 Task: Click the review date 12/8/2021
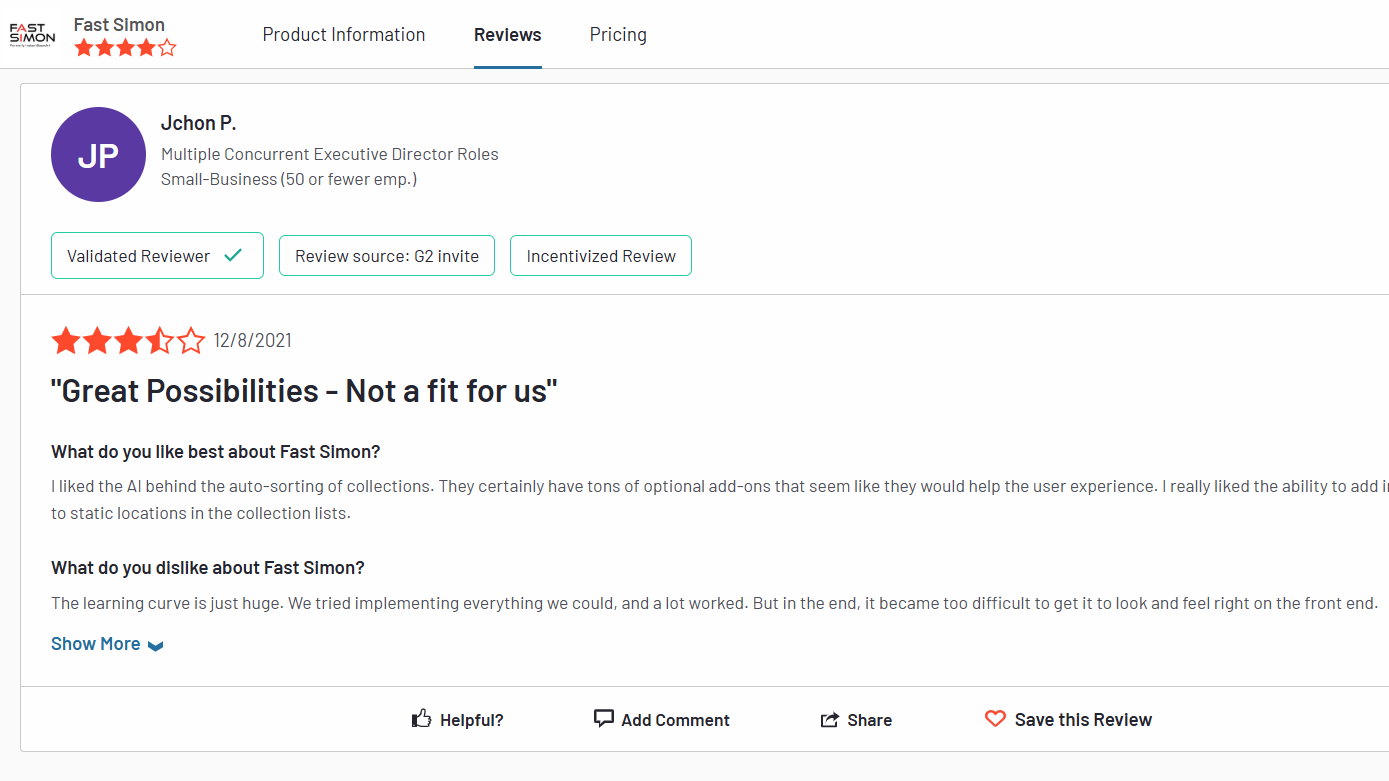(x=252, y=341)
